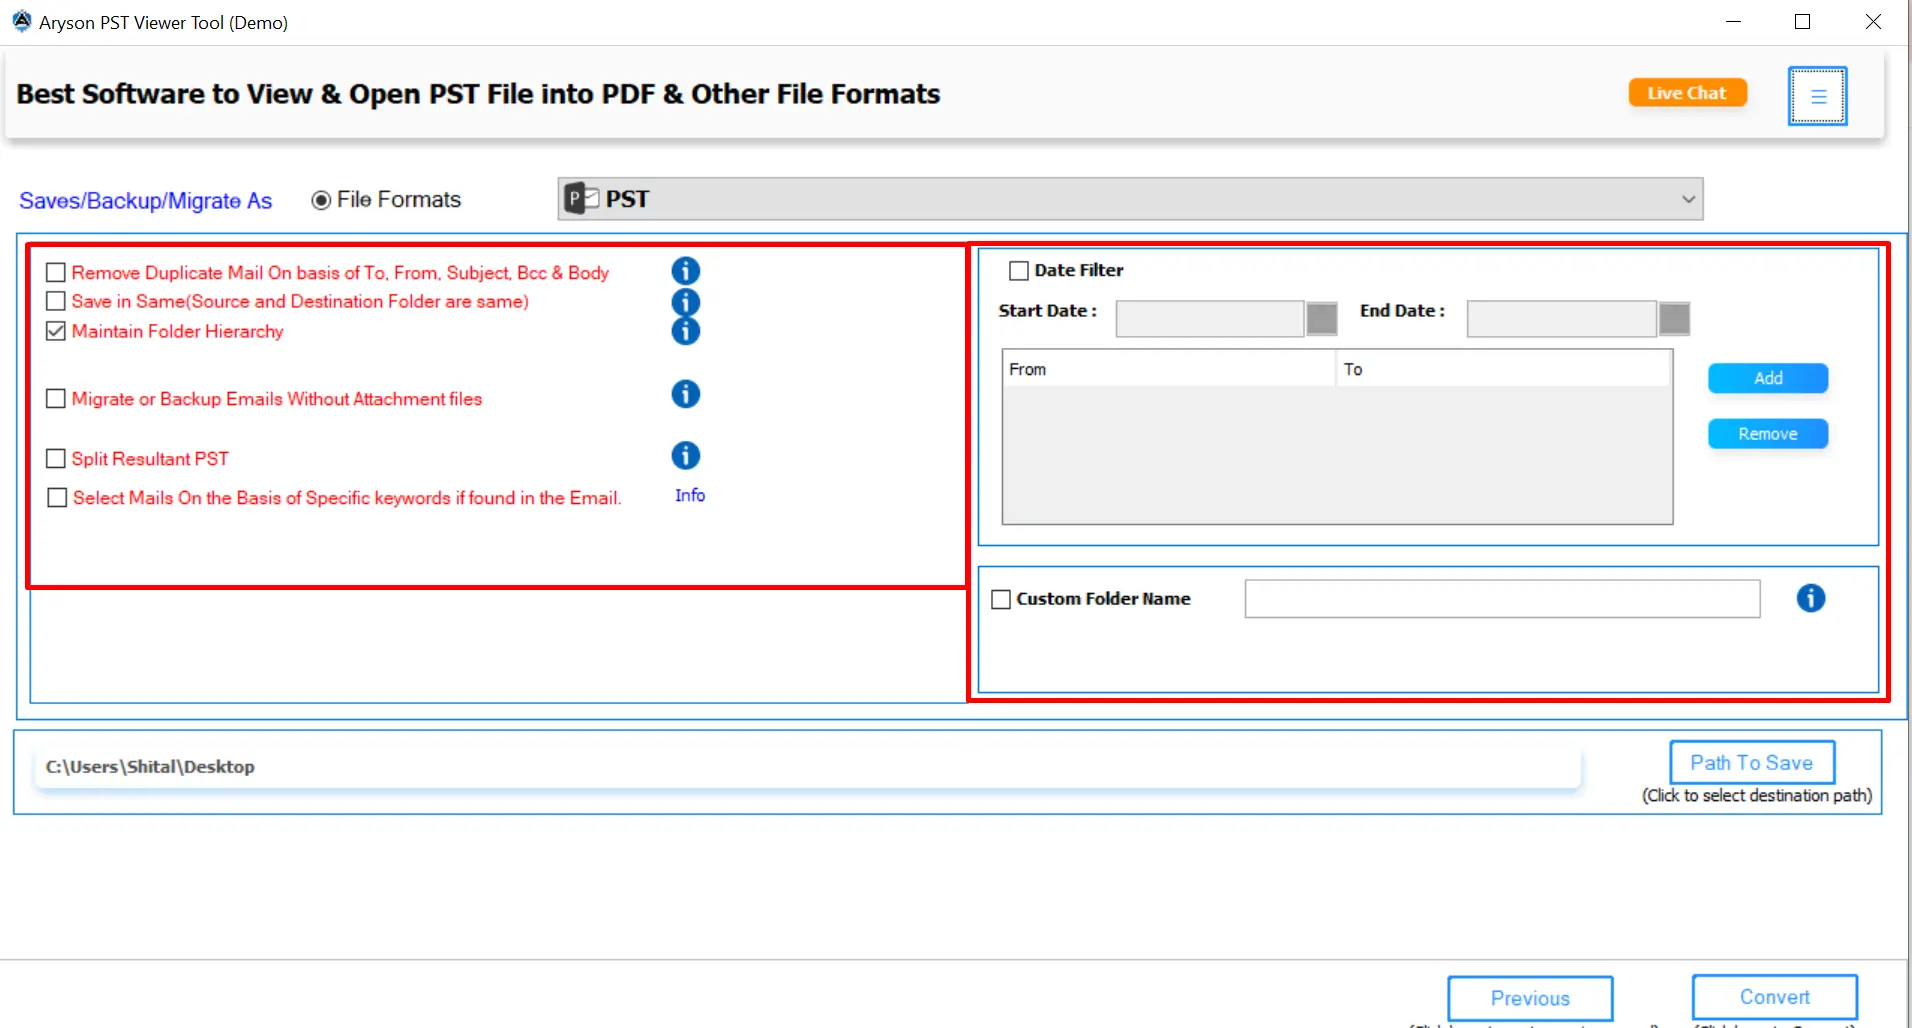Viewport: 1912px width, 1028px height.
Task: Select the File Formats radio button
Action: click(x=320, y=199)
